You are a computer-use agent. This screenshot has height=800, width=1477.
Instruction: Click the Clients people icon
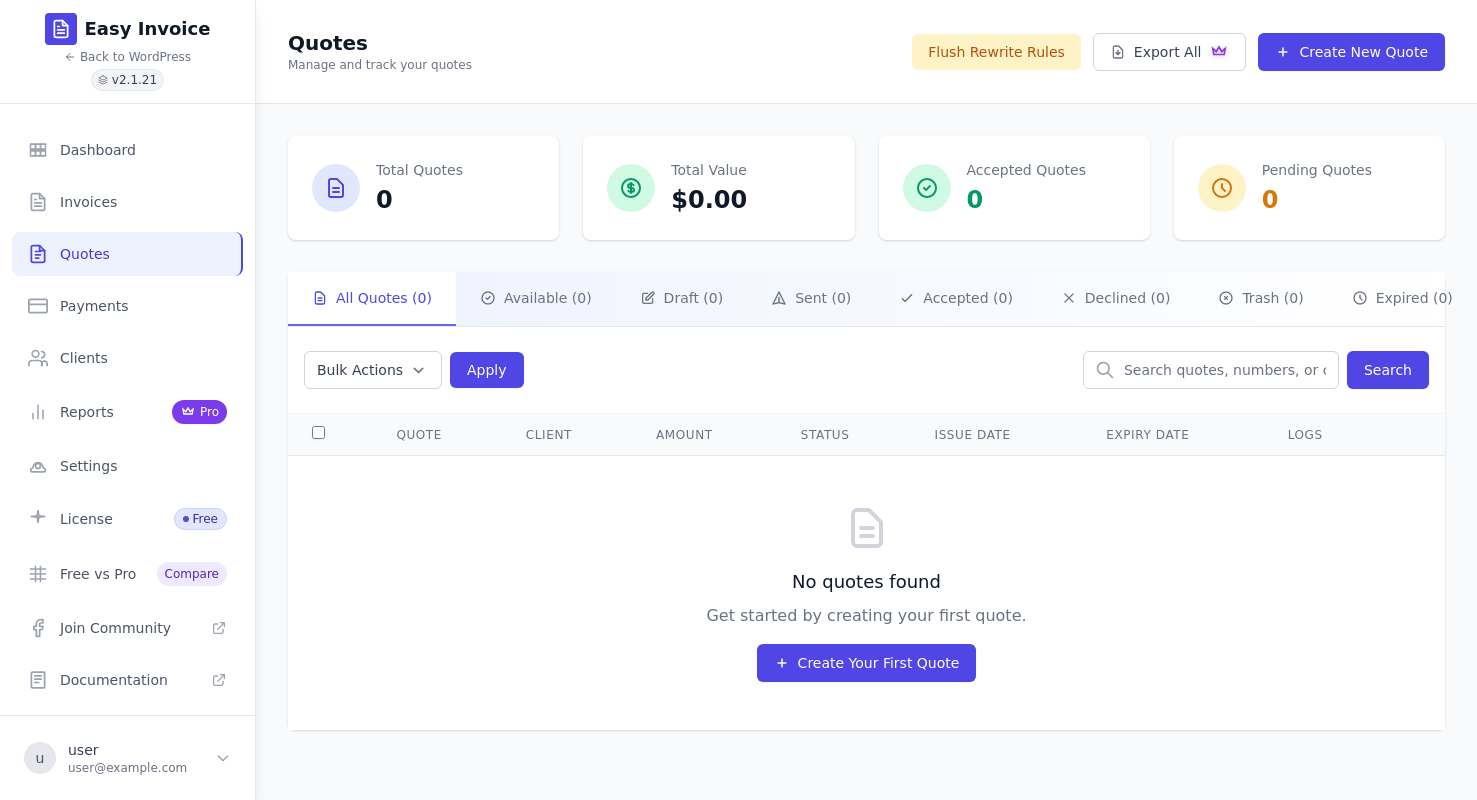pos(38,358)
